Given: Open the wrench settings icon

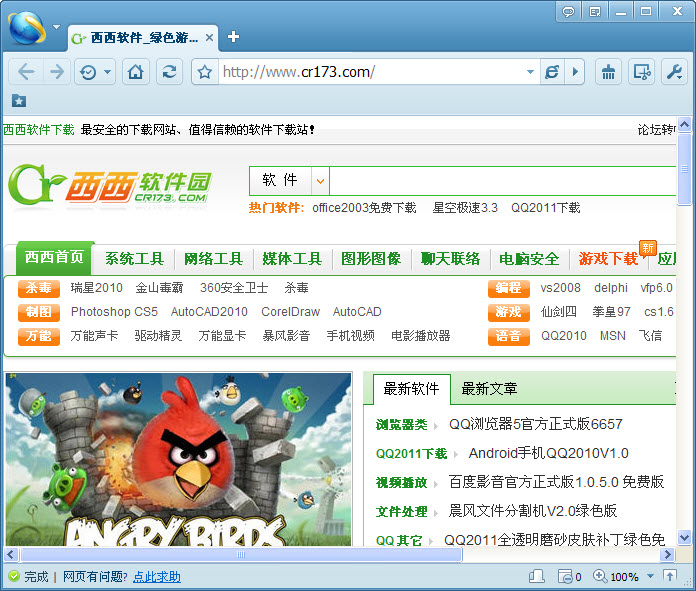Looking at the screenshot, I should coord(675,71).
